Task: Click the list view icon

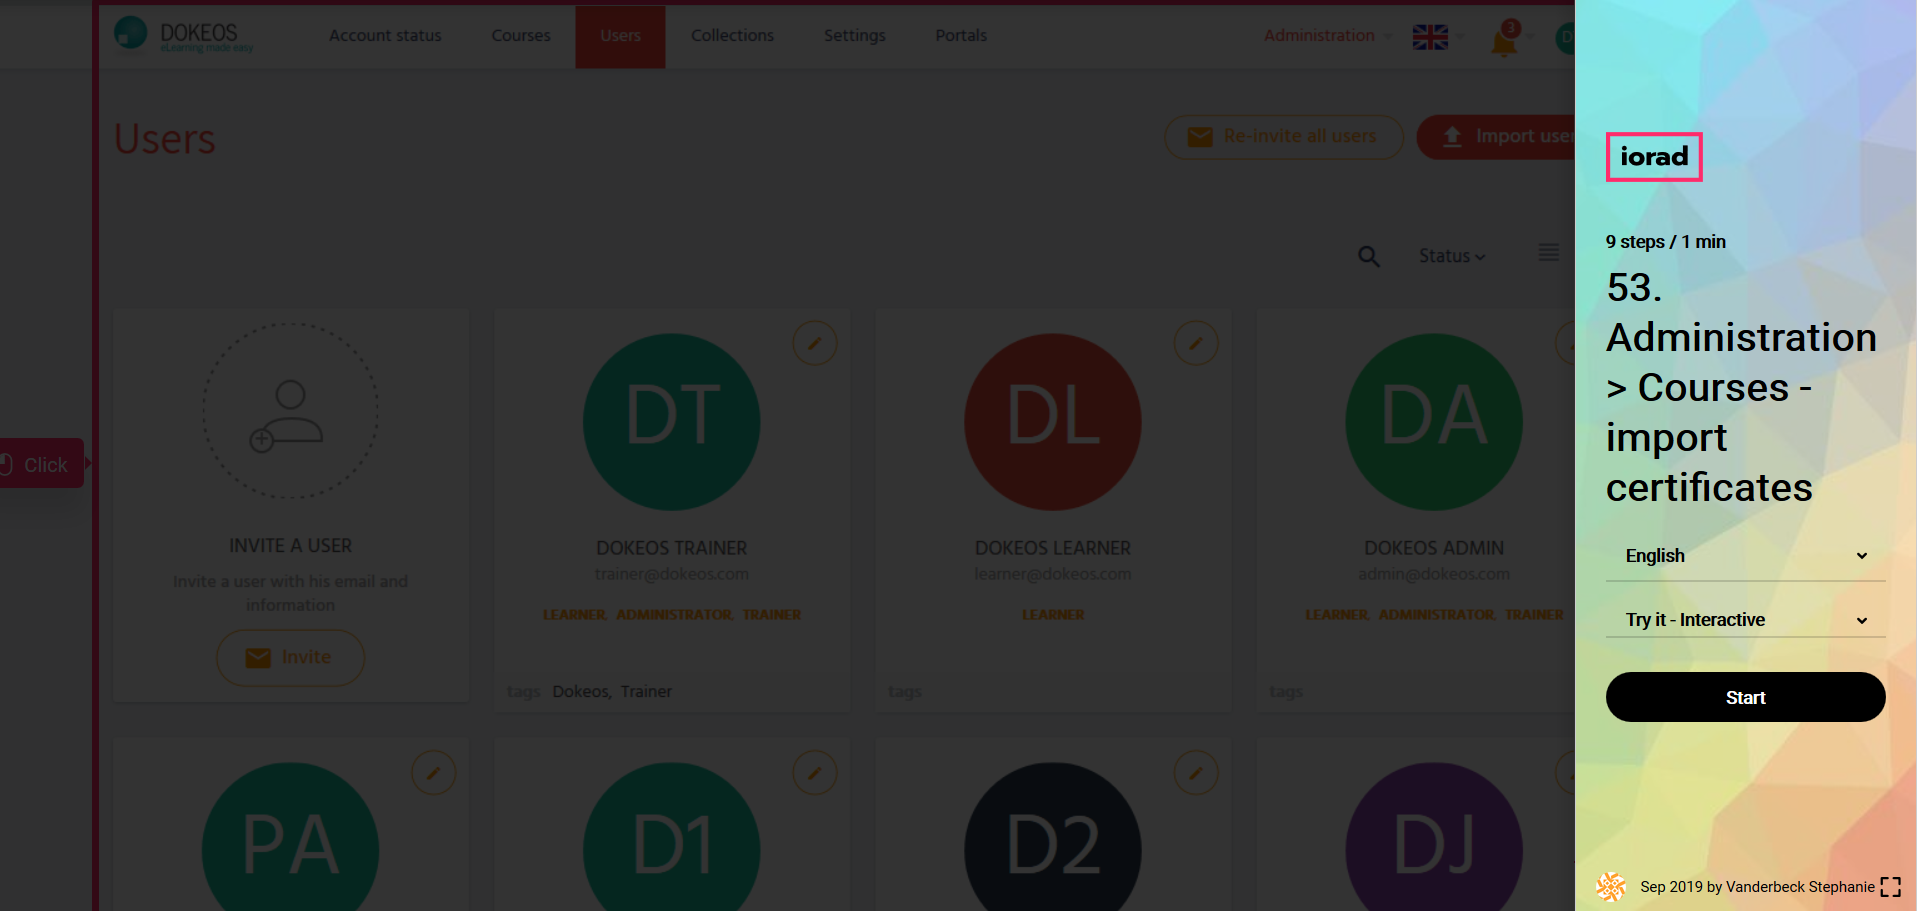Action: [x=1548, y=253]
